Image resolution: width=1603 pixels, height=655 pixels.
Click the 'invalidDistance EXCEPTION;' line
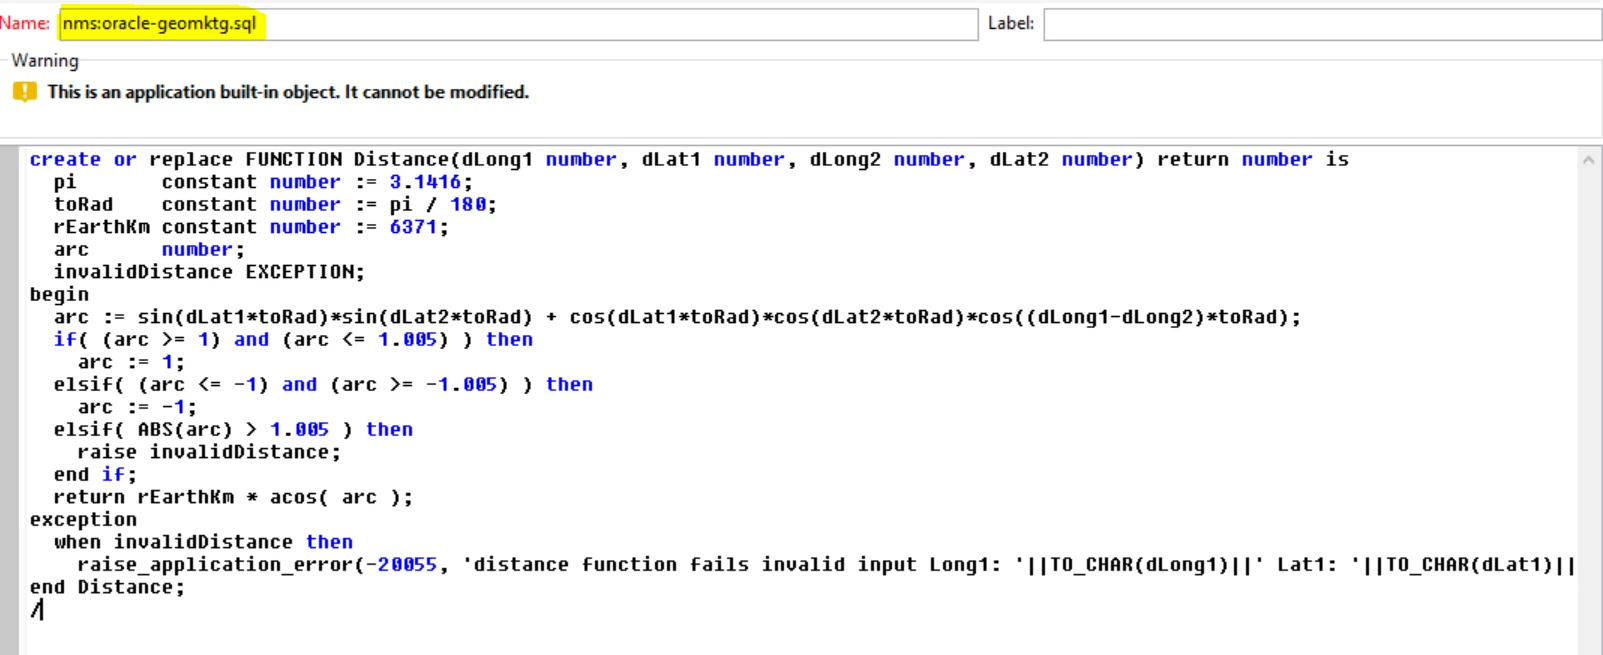209,272
